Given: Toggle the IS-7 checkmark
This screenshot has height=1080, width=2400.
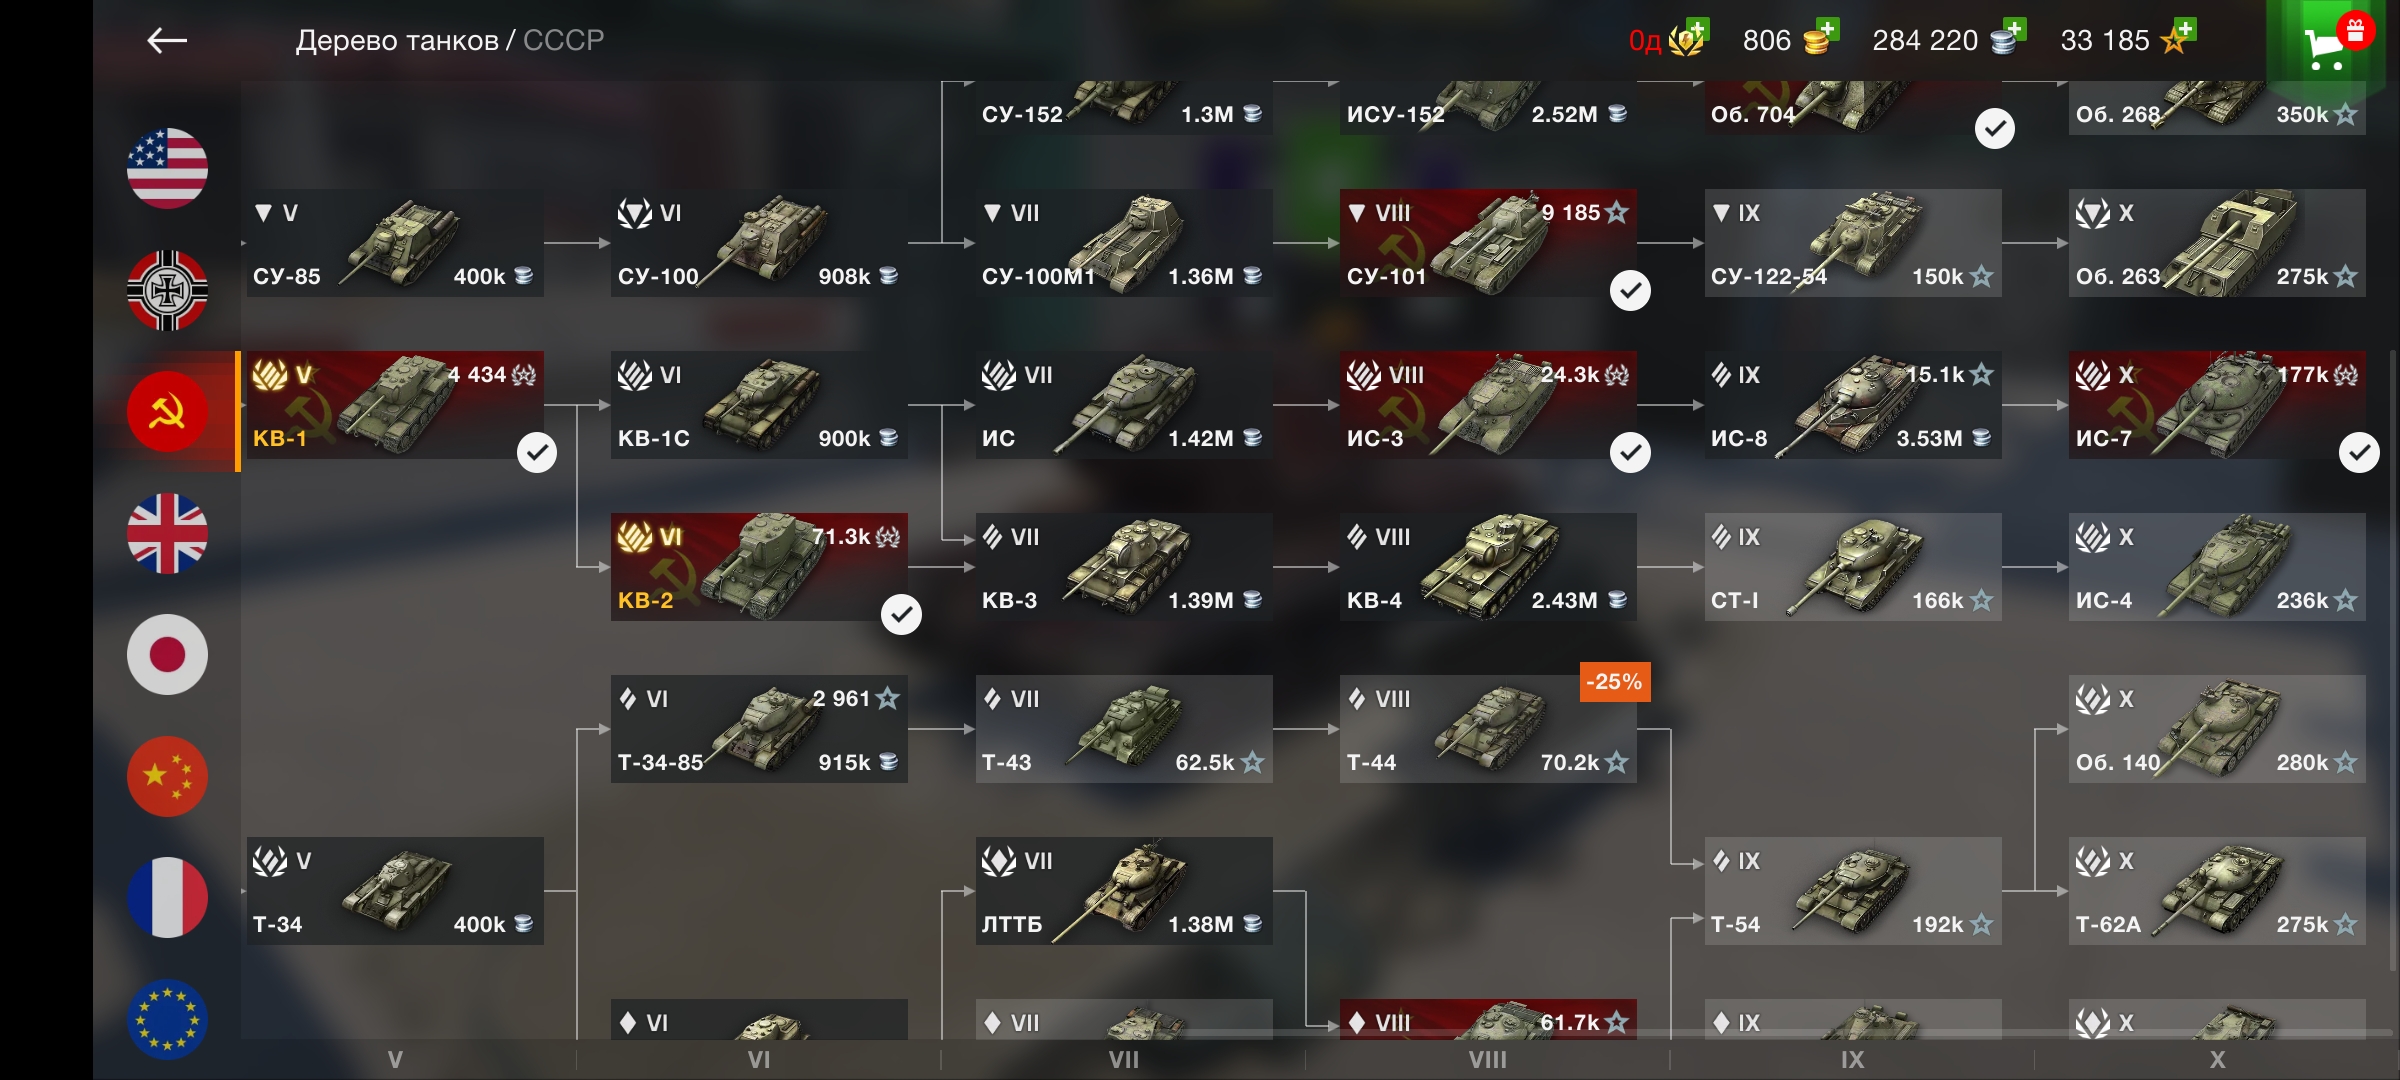Looking at the screenshot, I should point(2359,453).
